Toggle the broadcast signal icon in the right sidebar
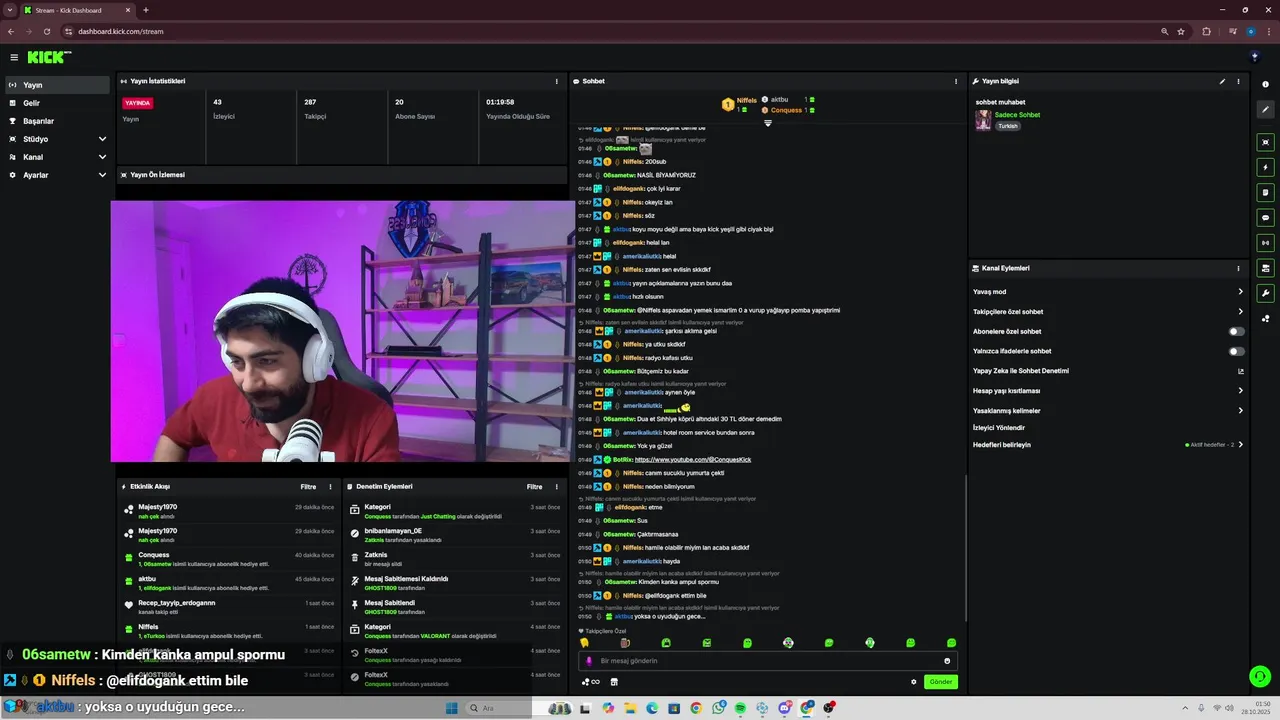This screenshot has height=720, width=1280. (1265, 242)
